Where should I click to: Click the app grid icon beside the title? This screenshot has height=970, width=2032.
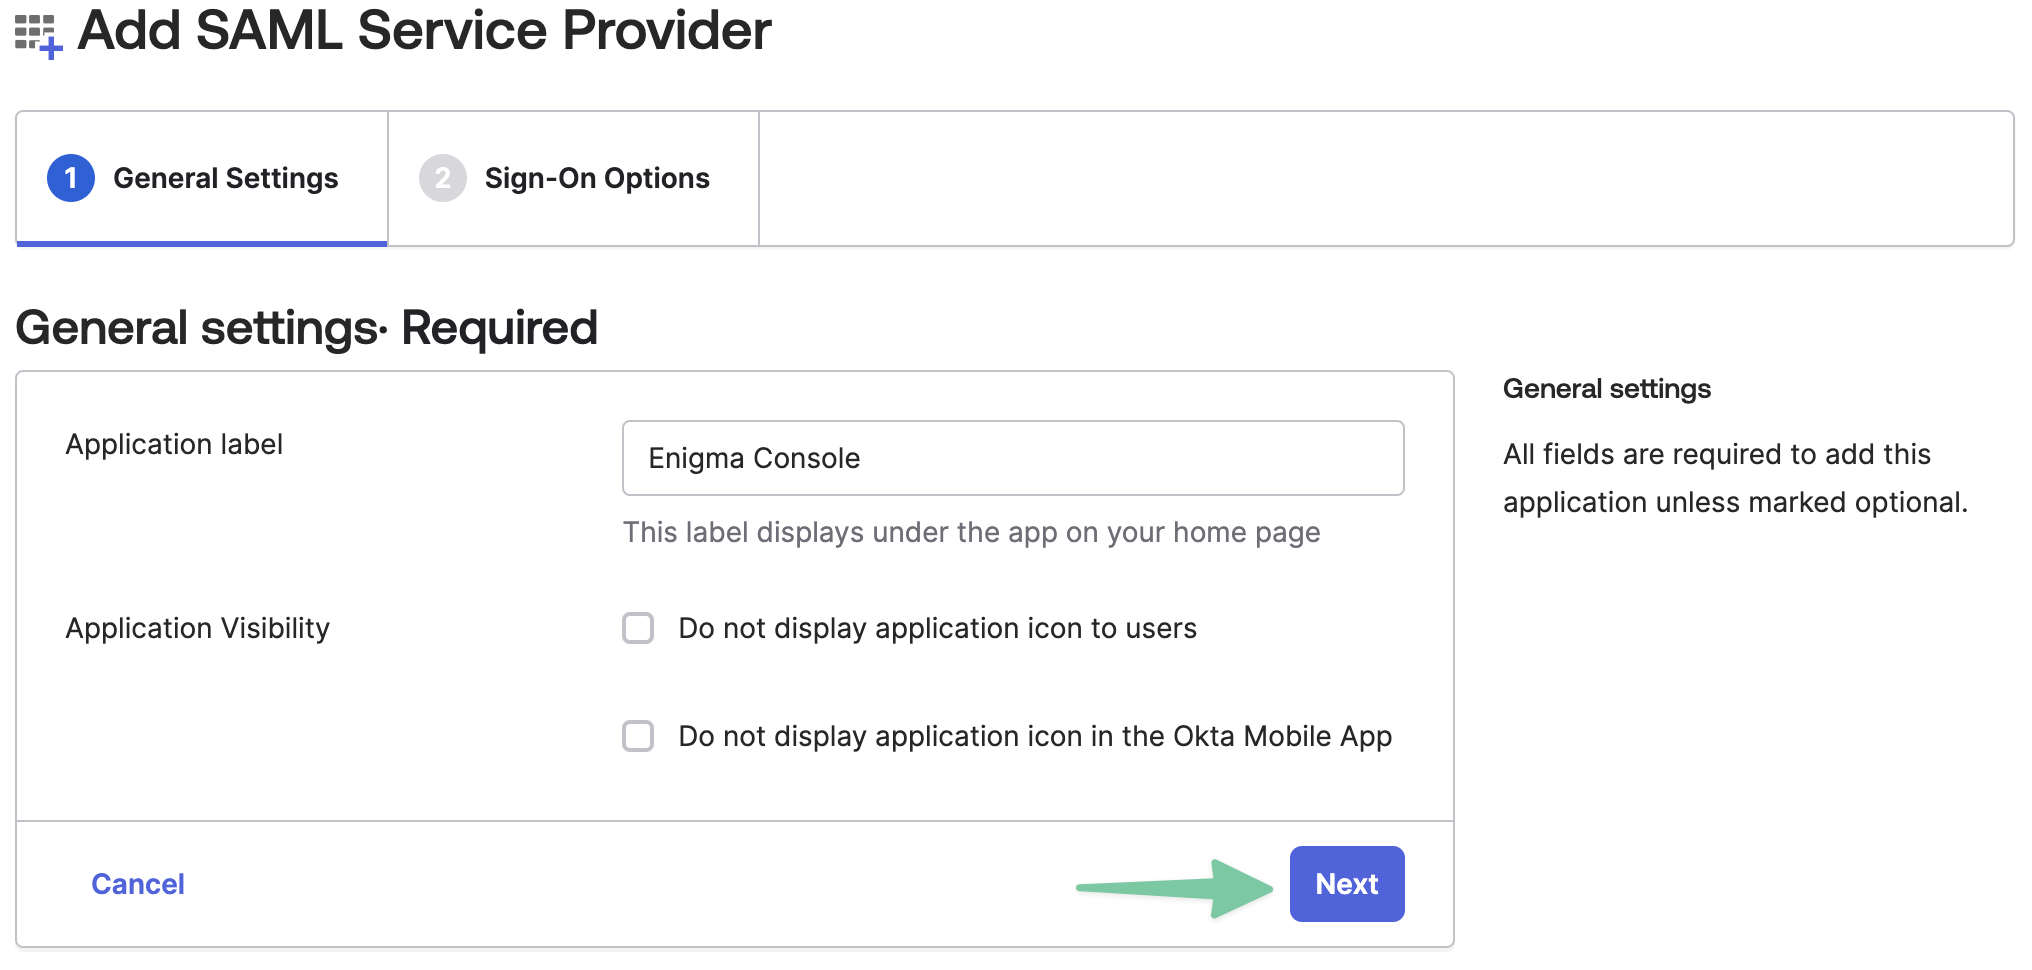point(38,35)
